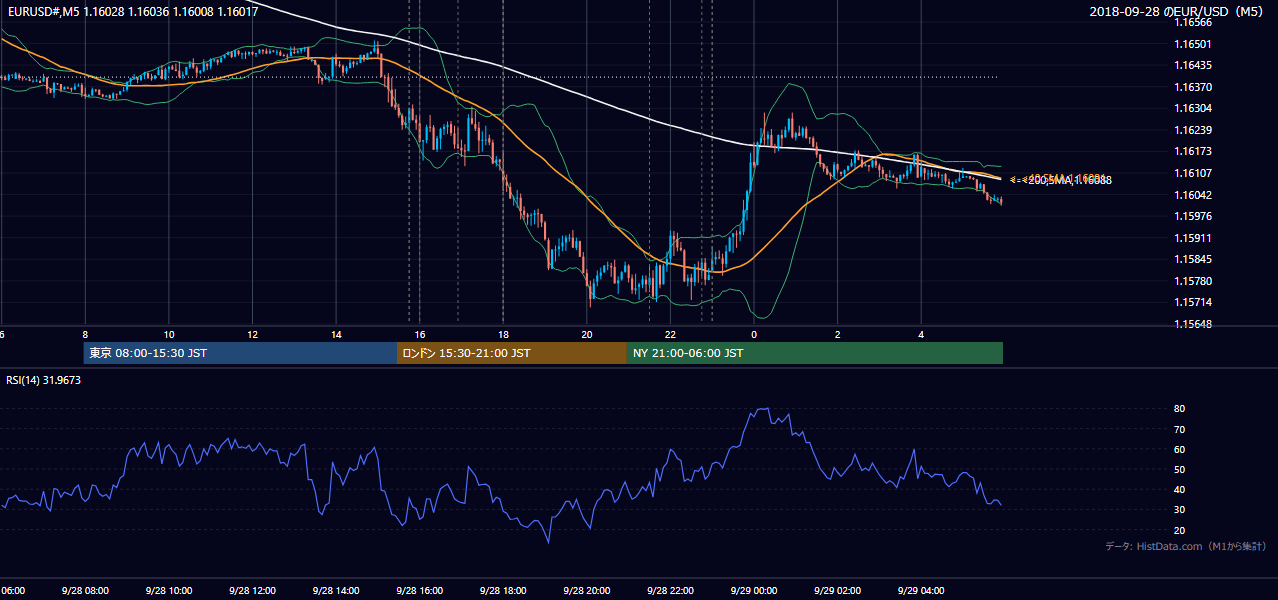The width and height of the screenshot is (1278, 600).
Task: Click the 9/28 08:00 date label
Action: pos(85,590)
